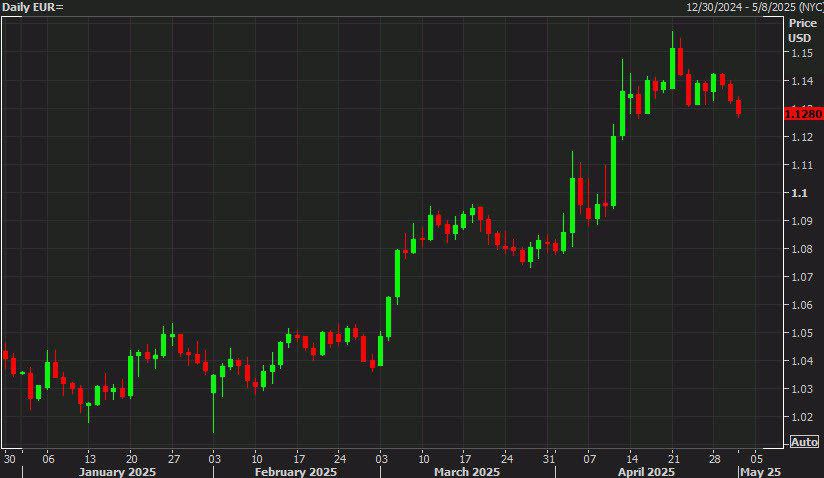Open the 12/30/2024 - 5/8/2025 date range
Viewport: 824px width, 478px height.
[755, 7]
